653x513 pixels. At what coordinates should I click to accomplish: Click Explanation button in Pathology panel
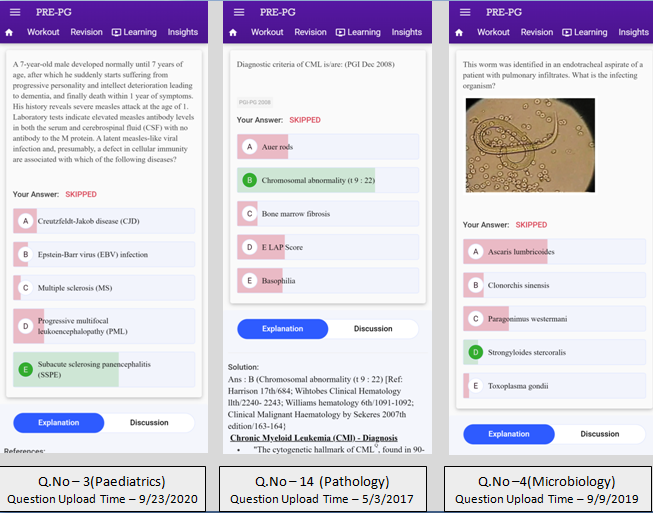(282, 329)
